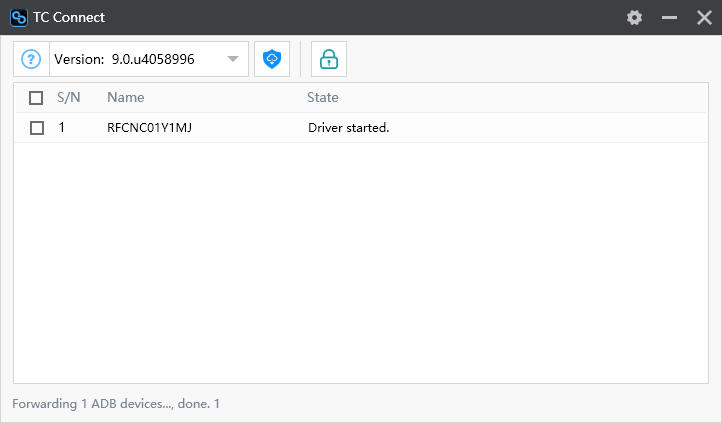
Task: Check the box for device RFCNC01Y1MJ
Action: 37,127
